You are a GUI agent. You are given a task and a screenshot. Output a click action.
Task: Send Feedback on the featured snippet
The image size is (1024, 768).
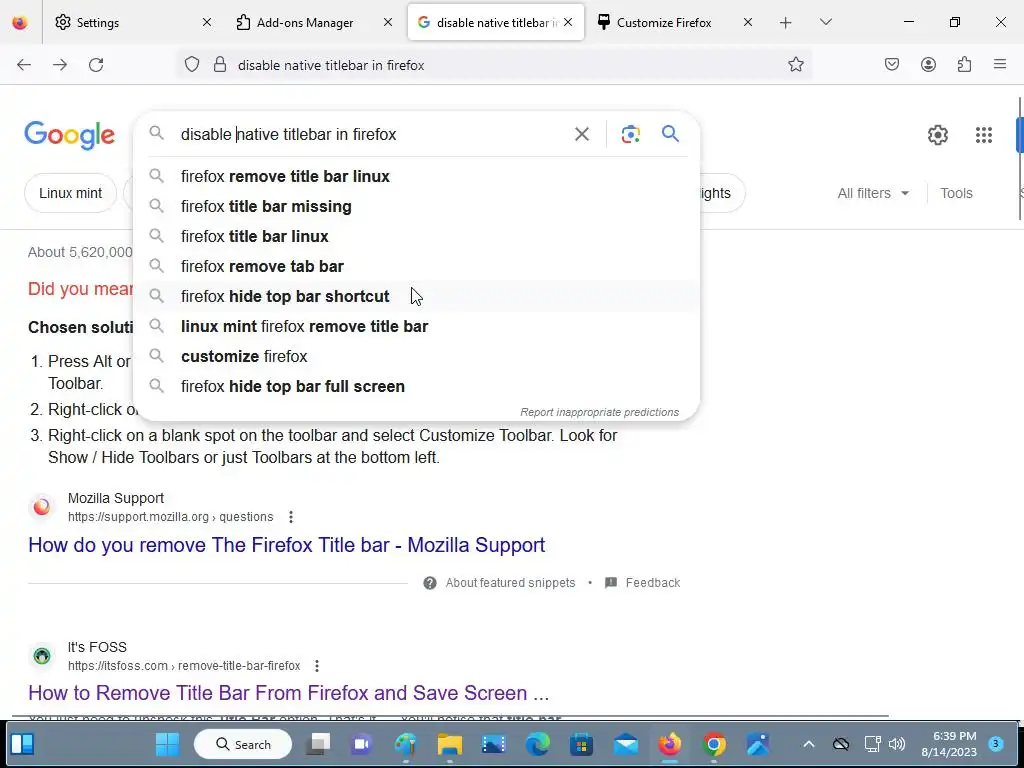652,583
